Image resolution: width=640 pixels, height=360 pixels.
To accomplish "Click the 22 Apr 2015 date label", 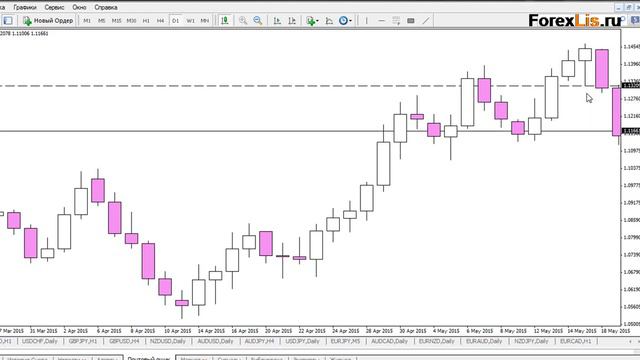I will pos(312,331).
